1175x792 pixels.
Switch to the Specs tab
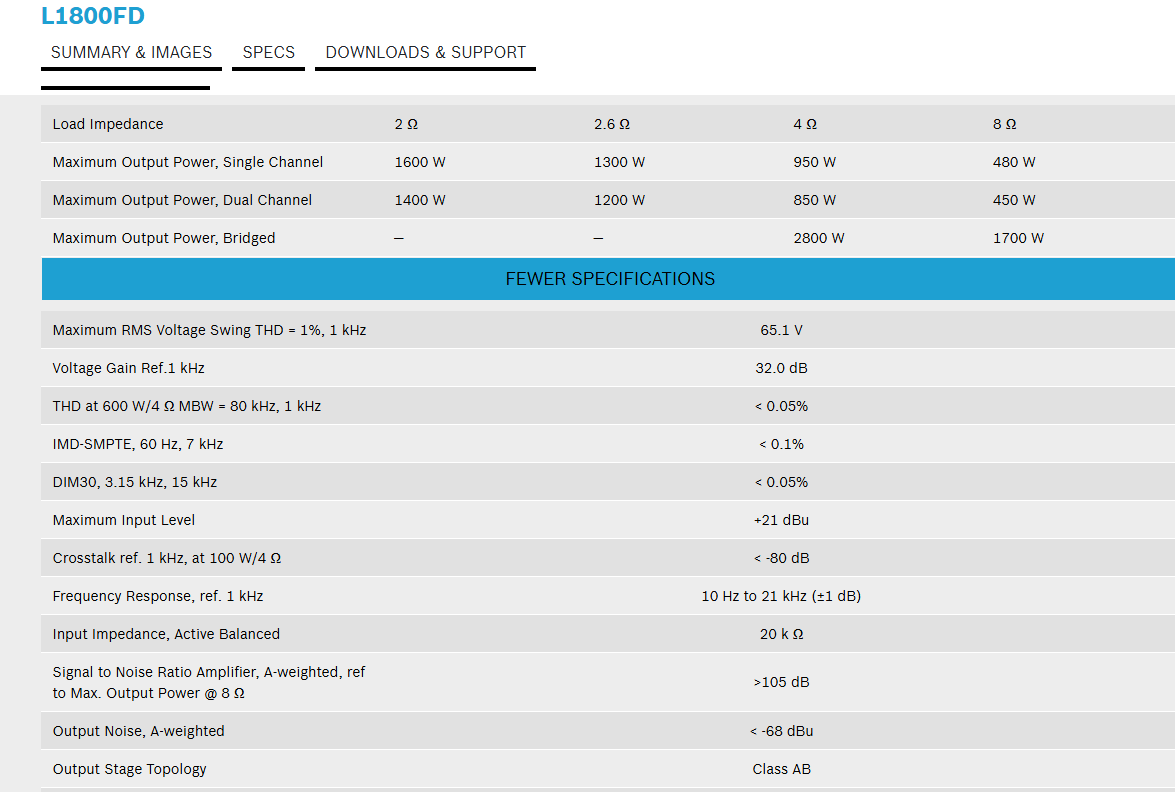pos(268,52)
